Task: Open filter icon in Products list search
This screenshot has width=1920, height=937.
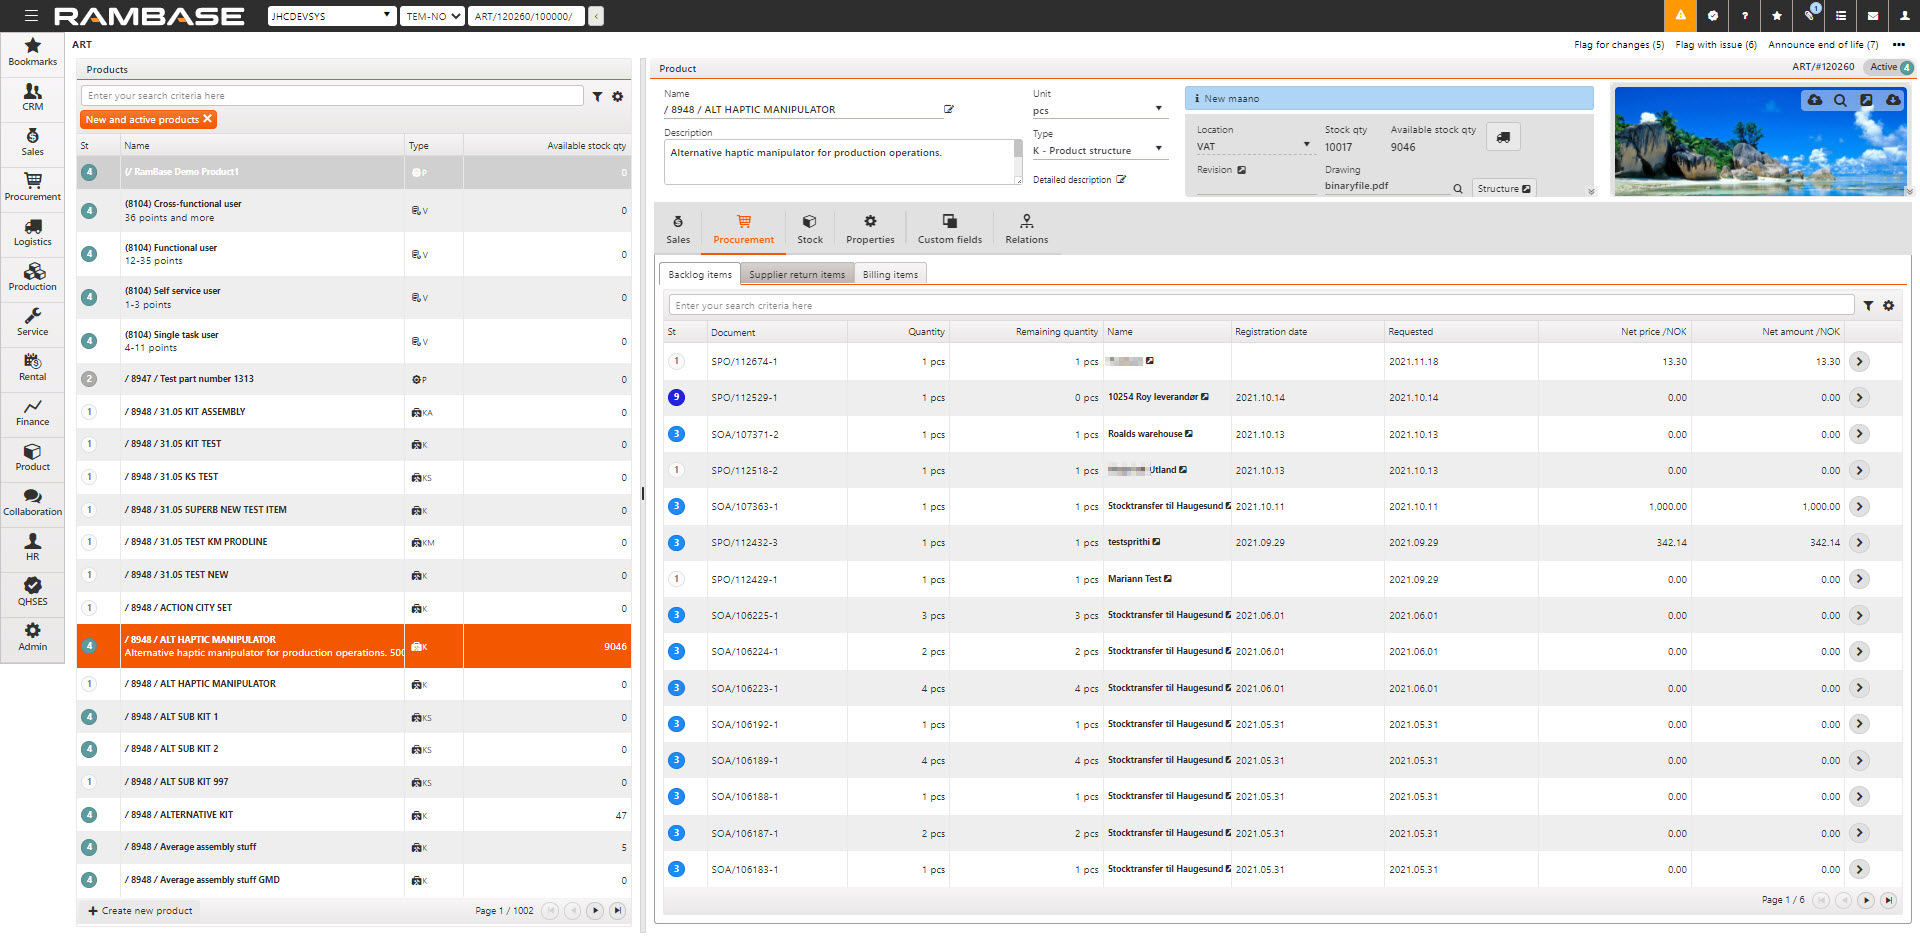Action: 597,97
